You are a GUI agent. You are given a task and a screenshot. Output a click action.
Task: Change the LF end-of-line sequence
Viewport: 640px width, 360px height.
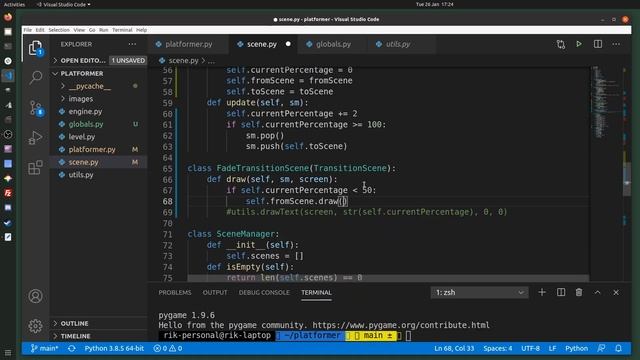(552, 348)
